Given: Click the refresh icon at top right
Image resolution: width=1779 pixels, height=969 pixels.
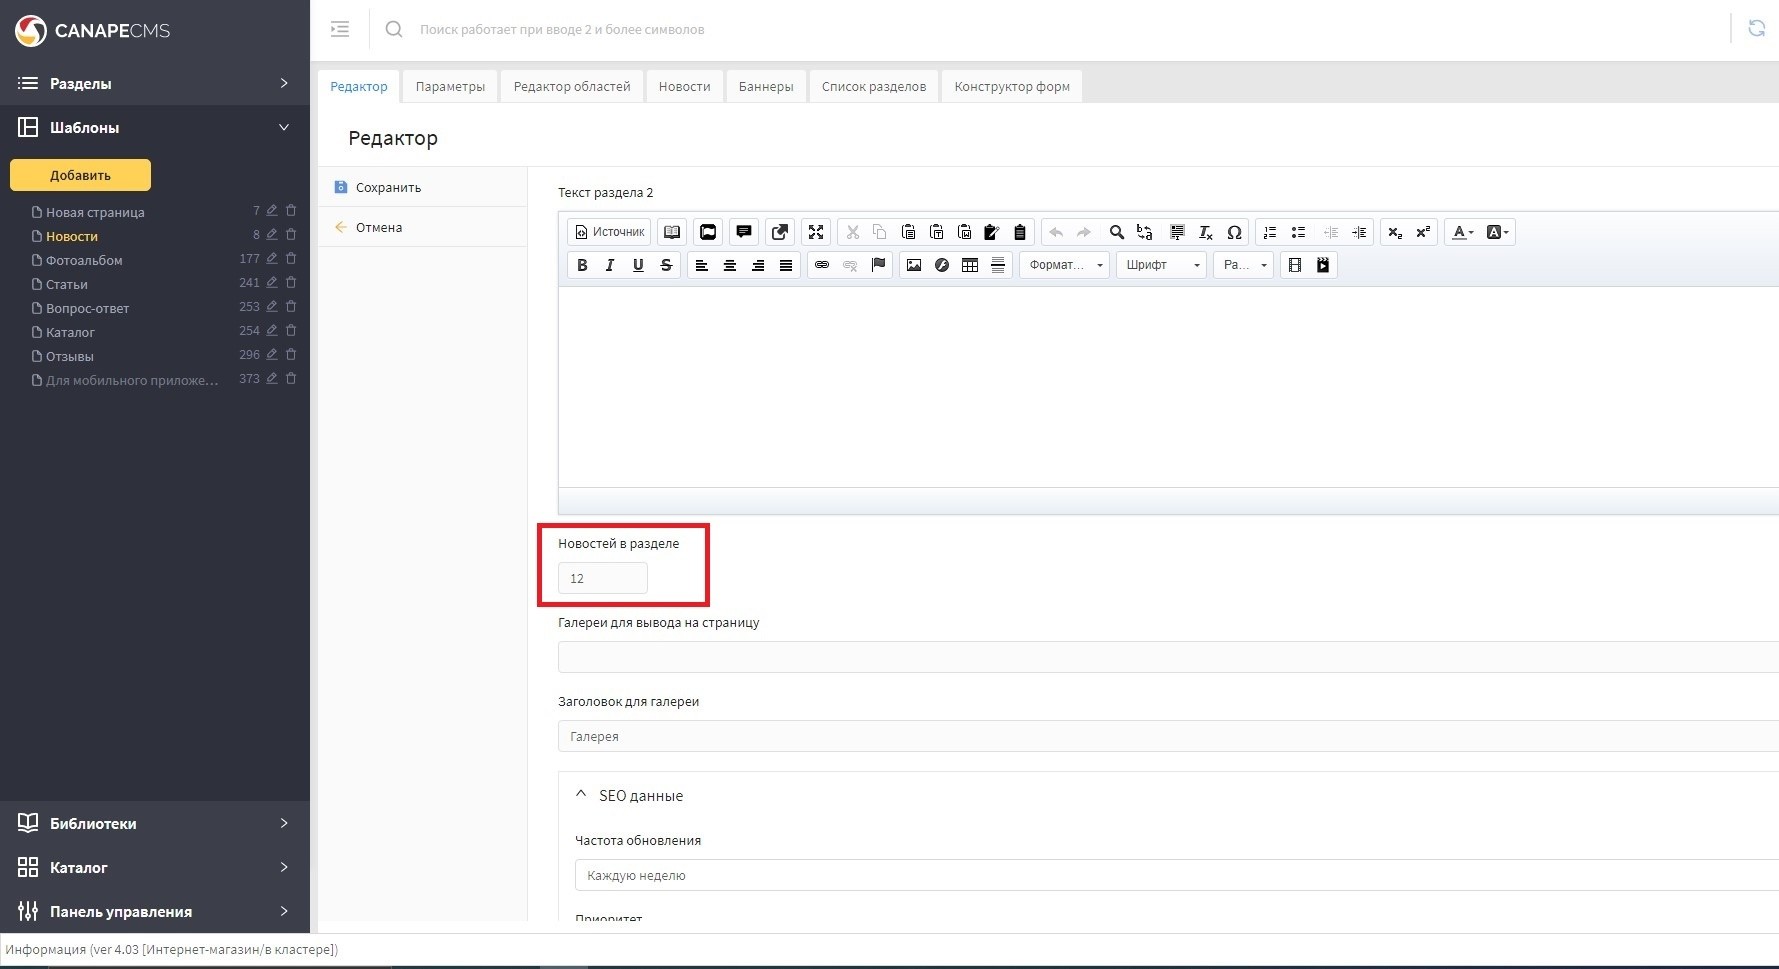Looking at the screenshot, I should coord(1756,29).
